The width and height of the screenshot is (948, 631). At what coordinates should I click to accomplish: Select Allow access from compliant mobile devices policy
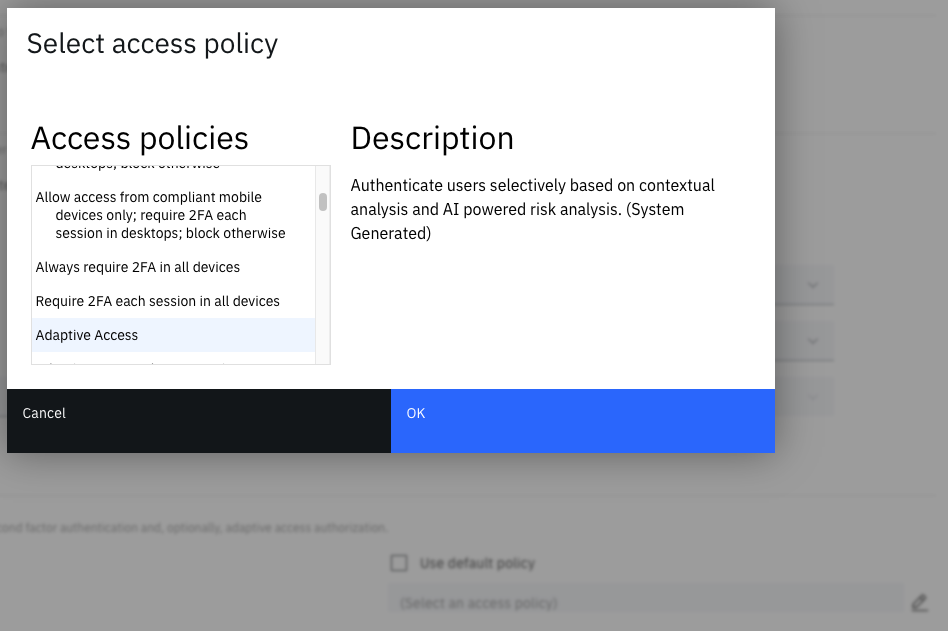pos(174,215)
